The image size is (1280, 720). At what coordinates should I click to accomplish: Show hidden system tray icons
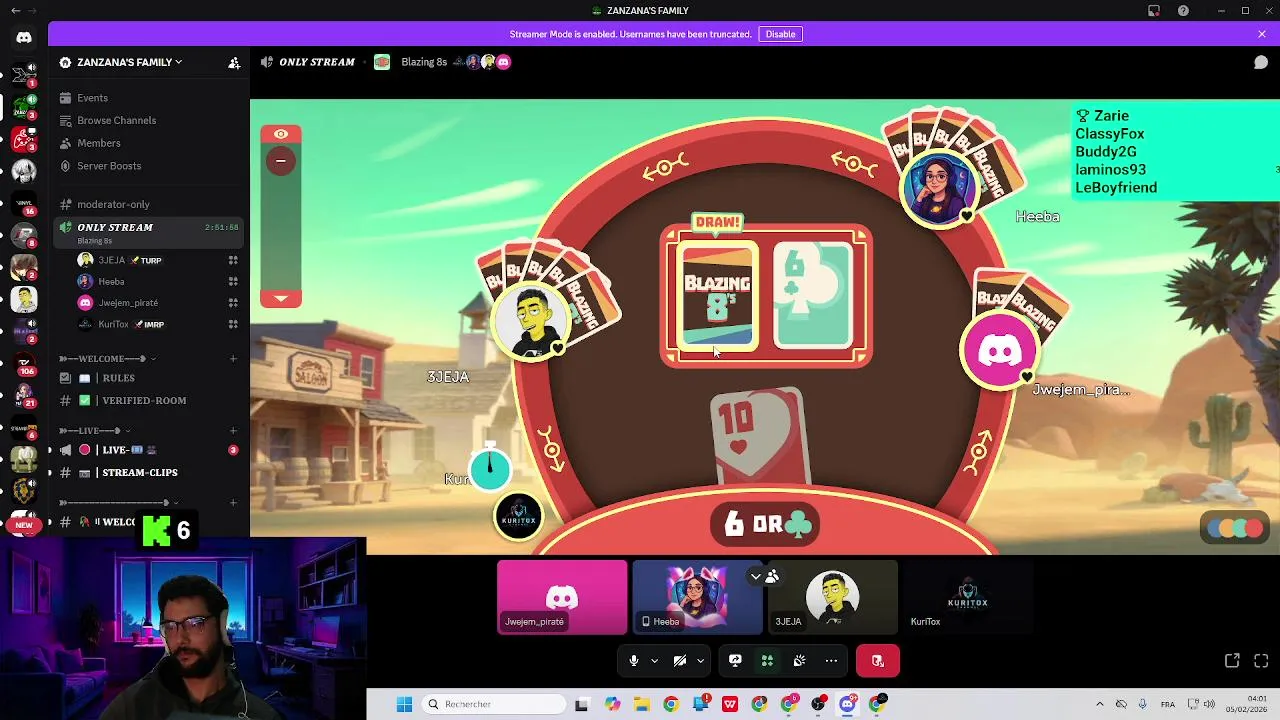(1099, 704)
